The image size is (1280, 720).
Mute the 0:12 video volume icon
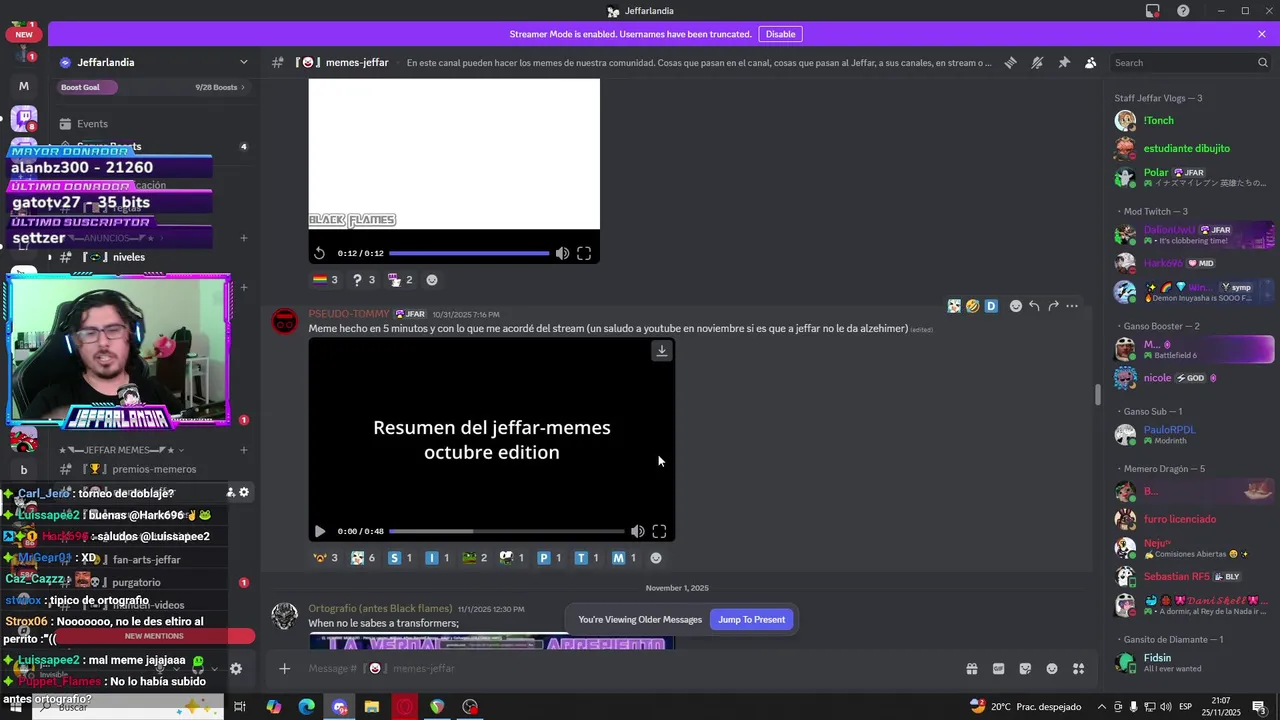click(562, 253)
